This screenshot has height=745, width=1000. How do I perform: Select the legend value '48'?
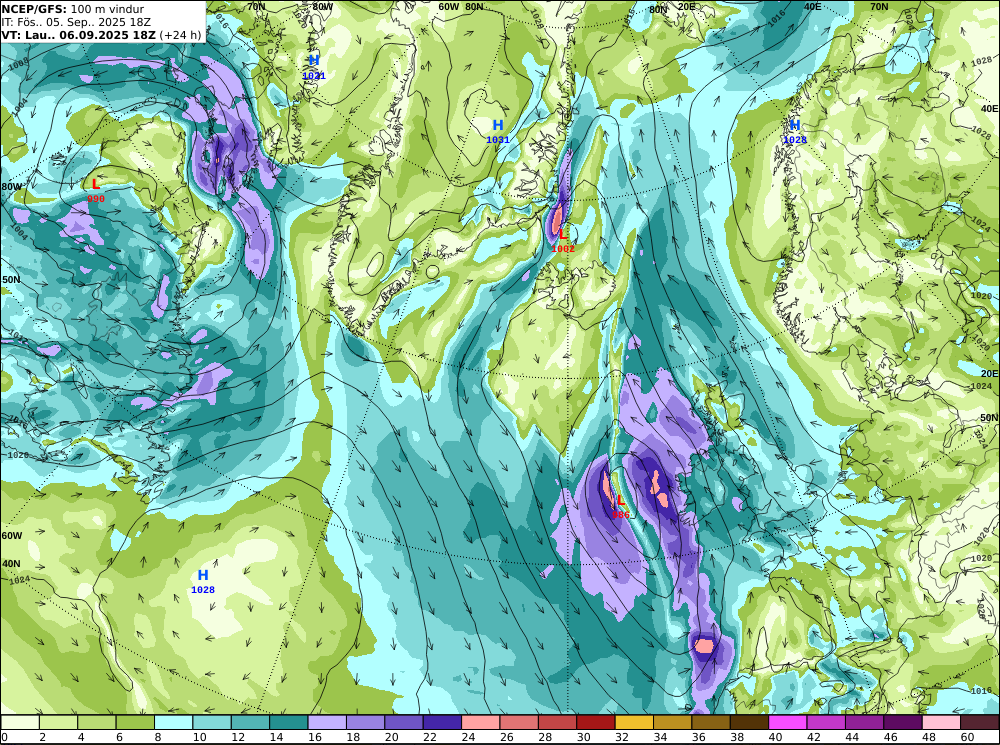(x=929, y=737)
